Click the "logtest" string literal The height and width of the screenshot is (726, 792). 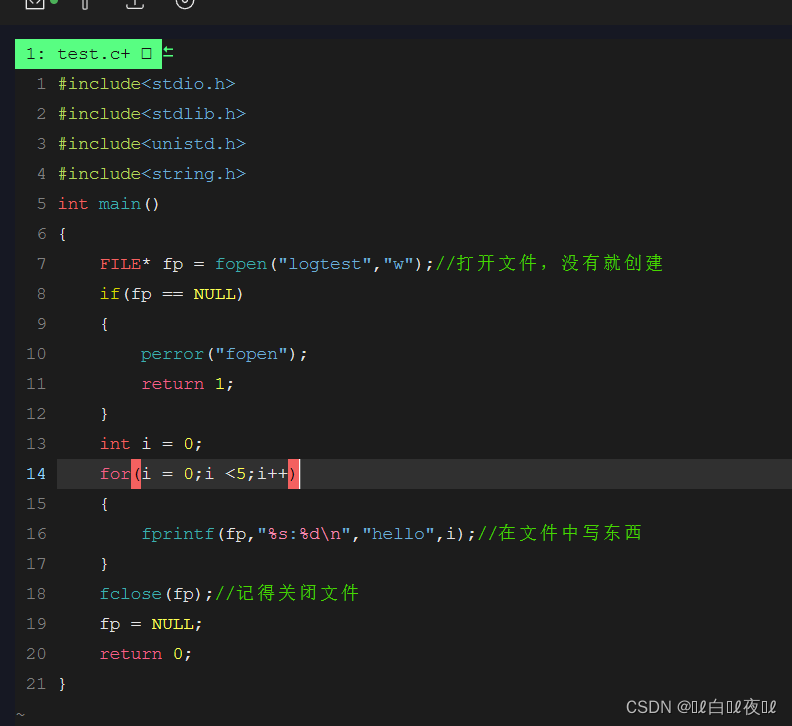(326, 264)
